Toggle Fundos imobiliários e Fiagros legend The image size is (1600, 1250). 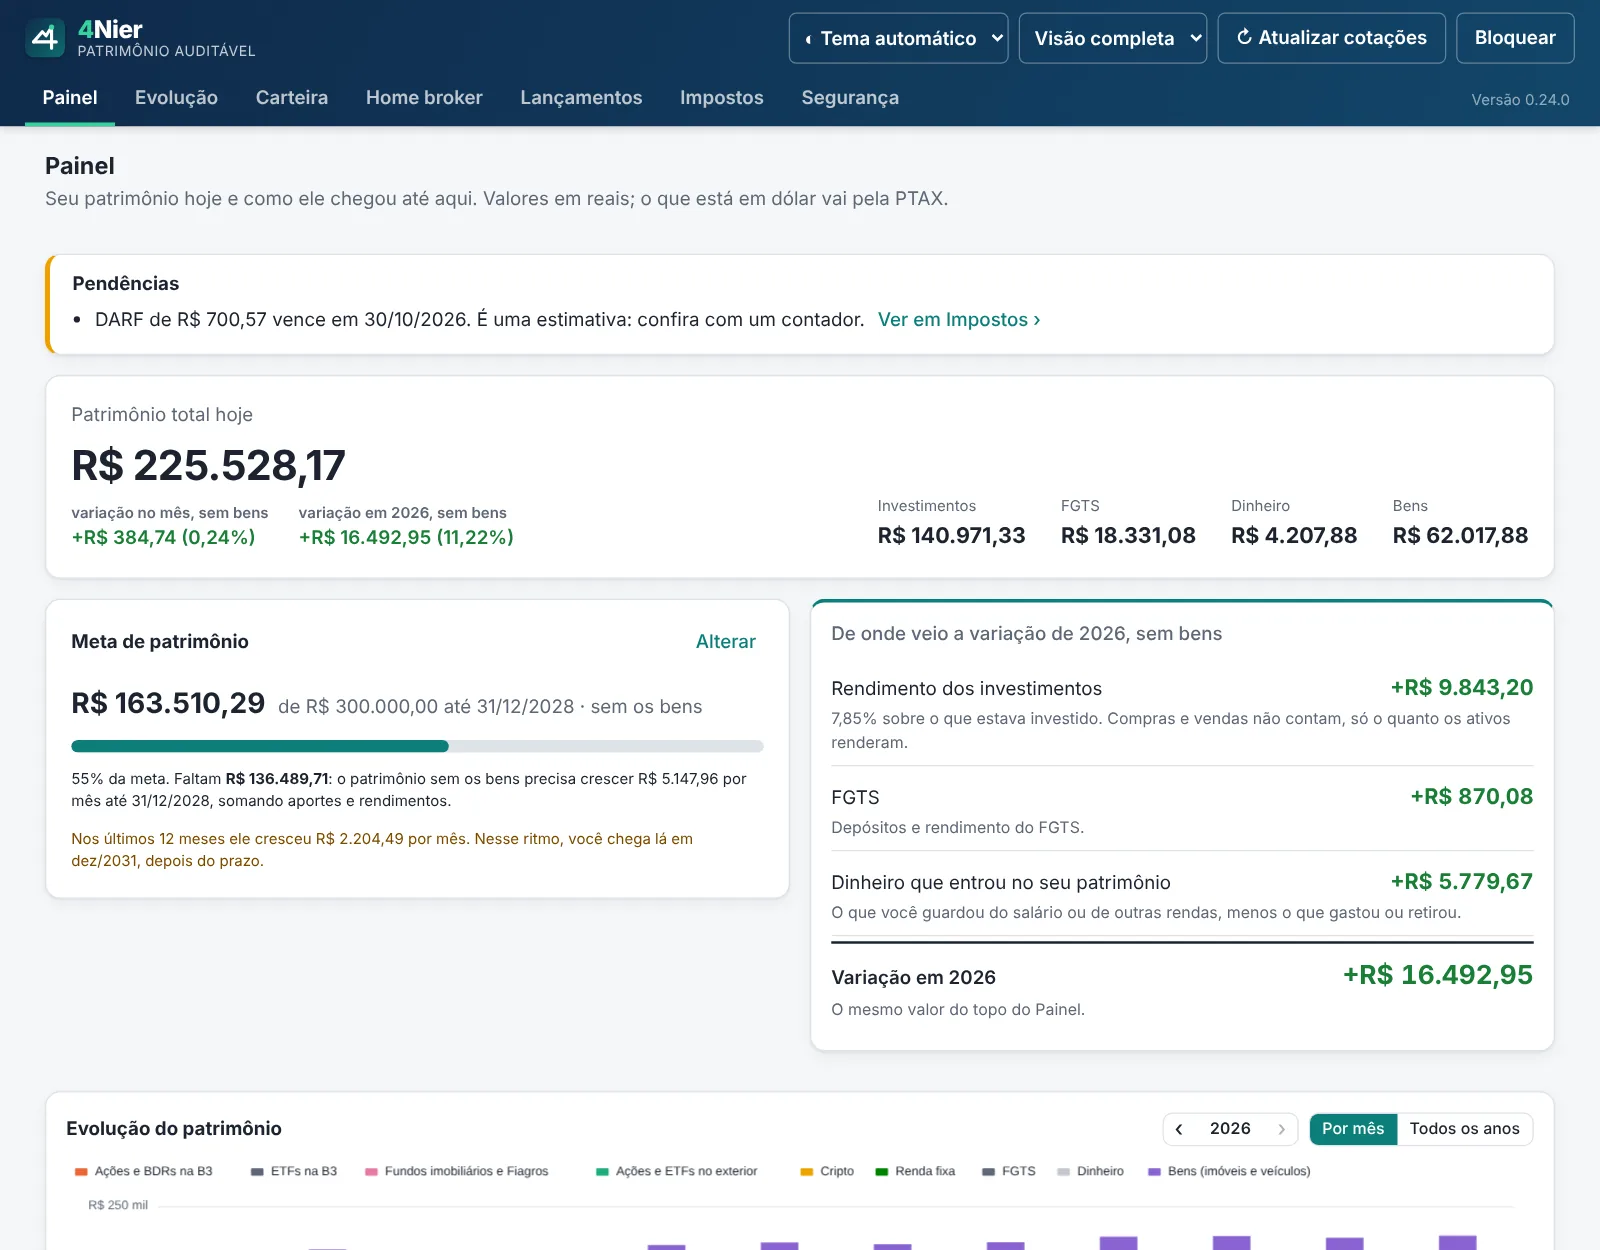[457, 1171]
